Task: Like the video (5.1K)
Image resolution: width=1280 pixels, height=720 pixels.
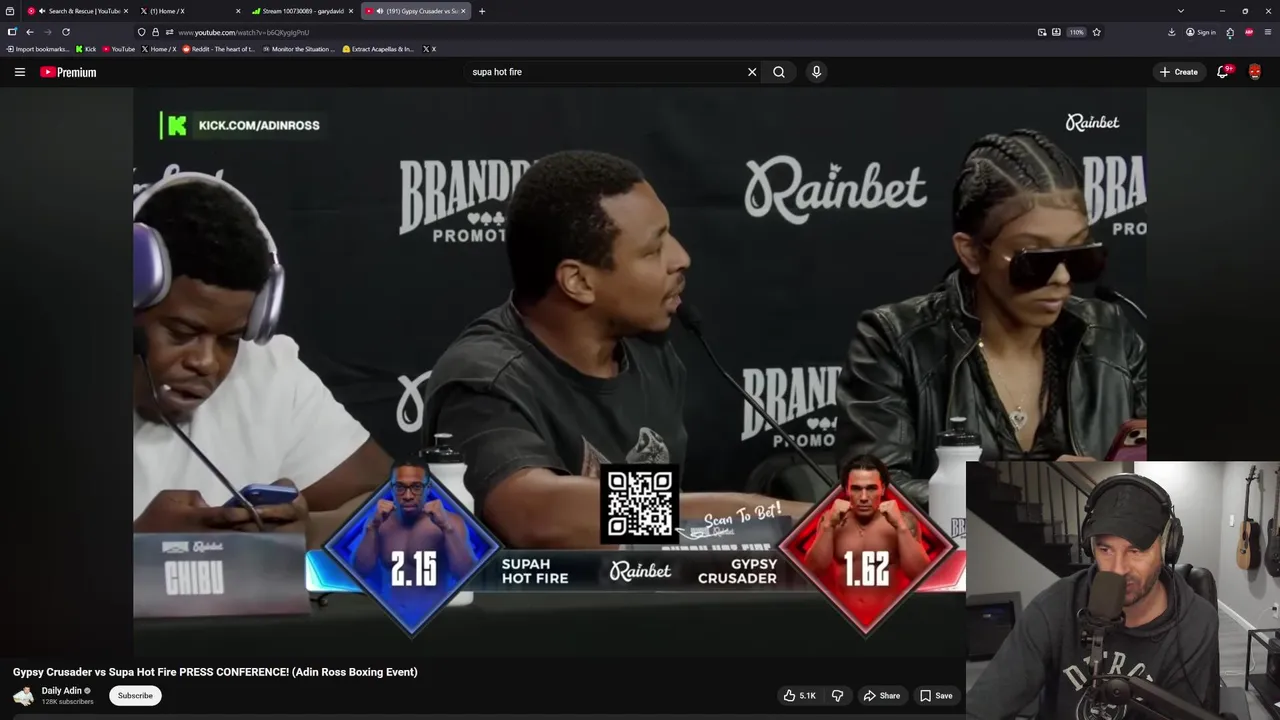Action: [x=799, y=696]
